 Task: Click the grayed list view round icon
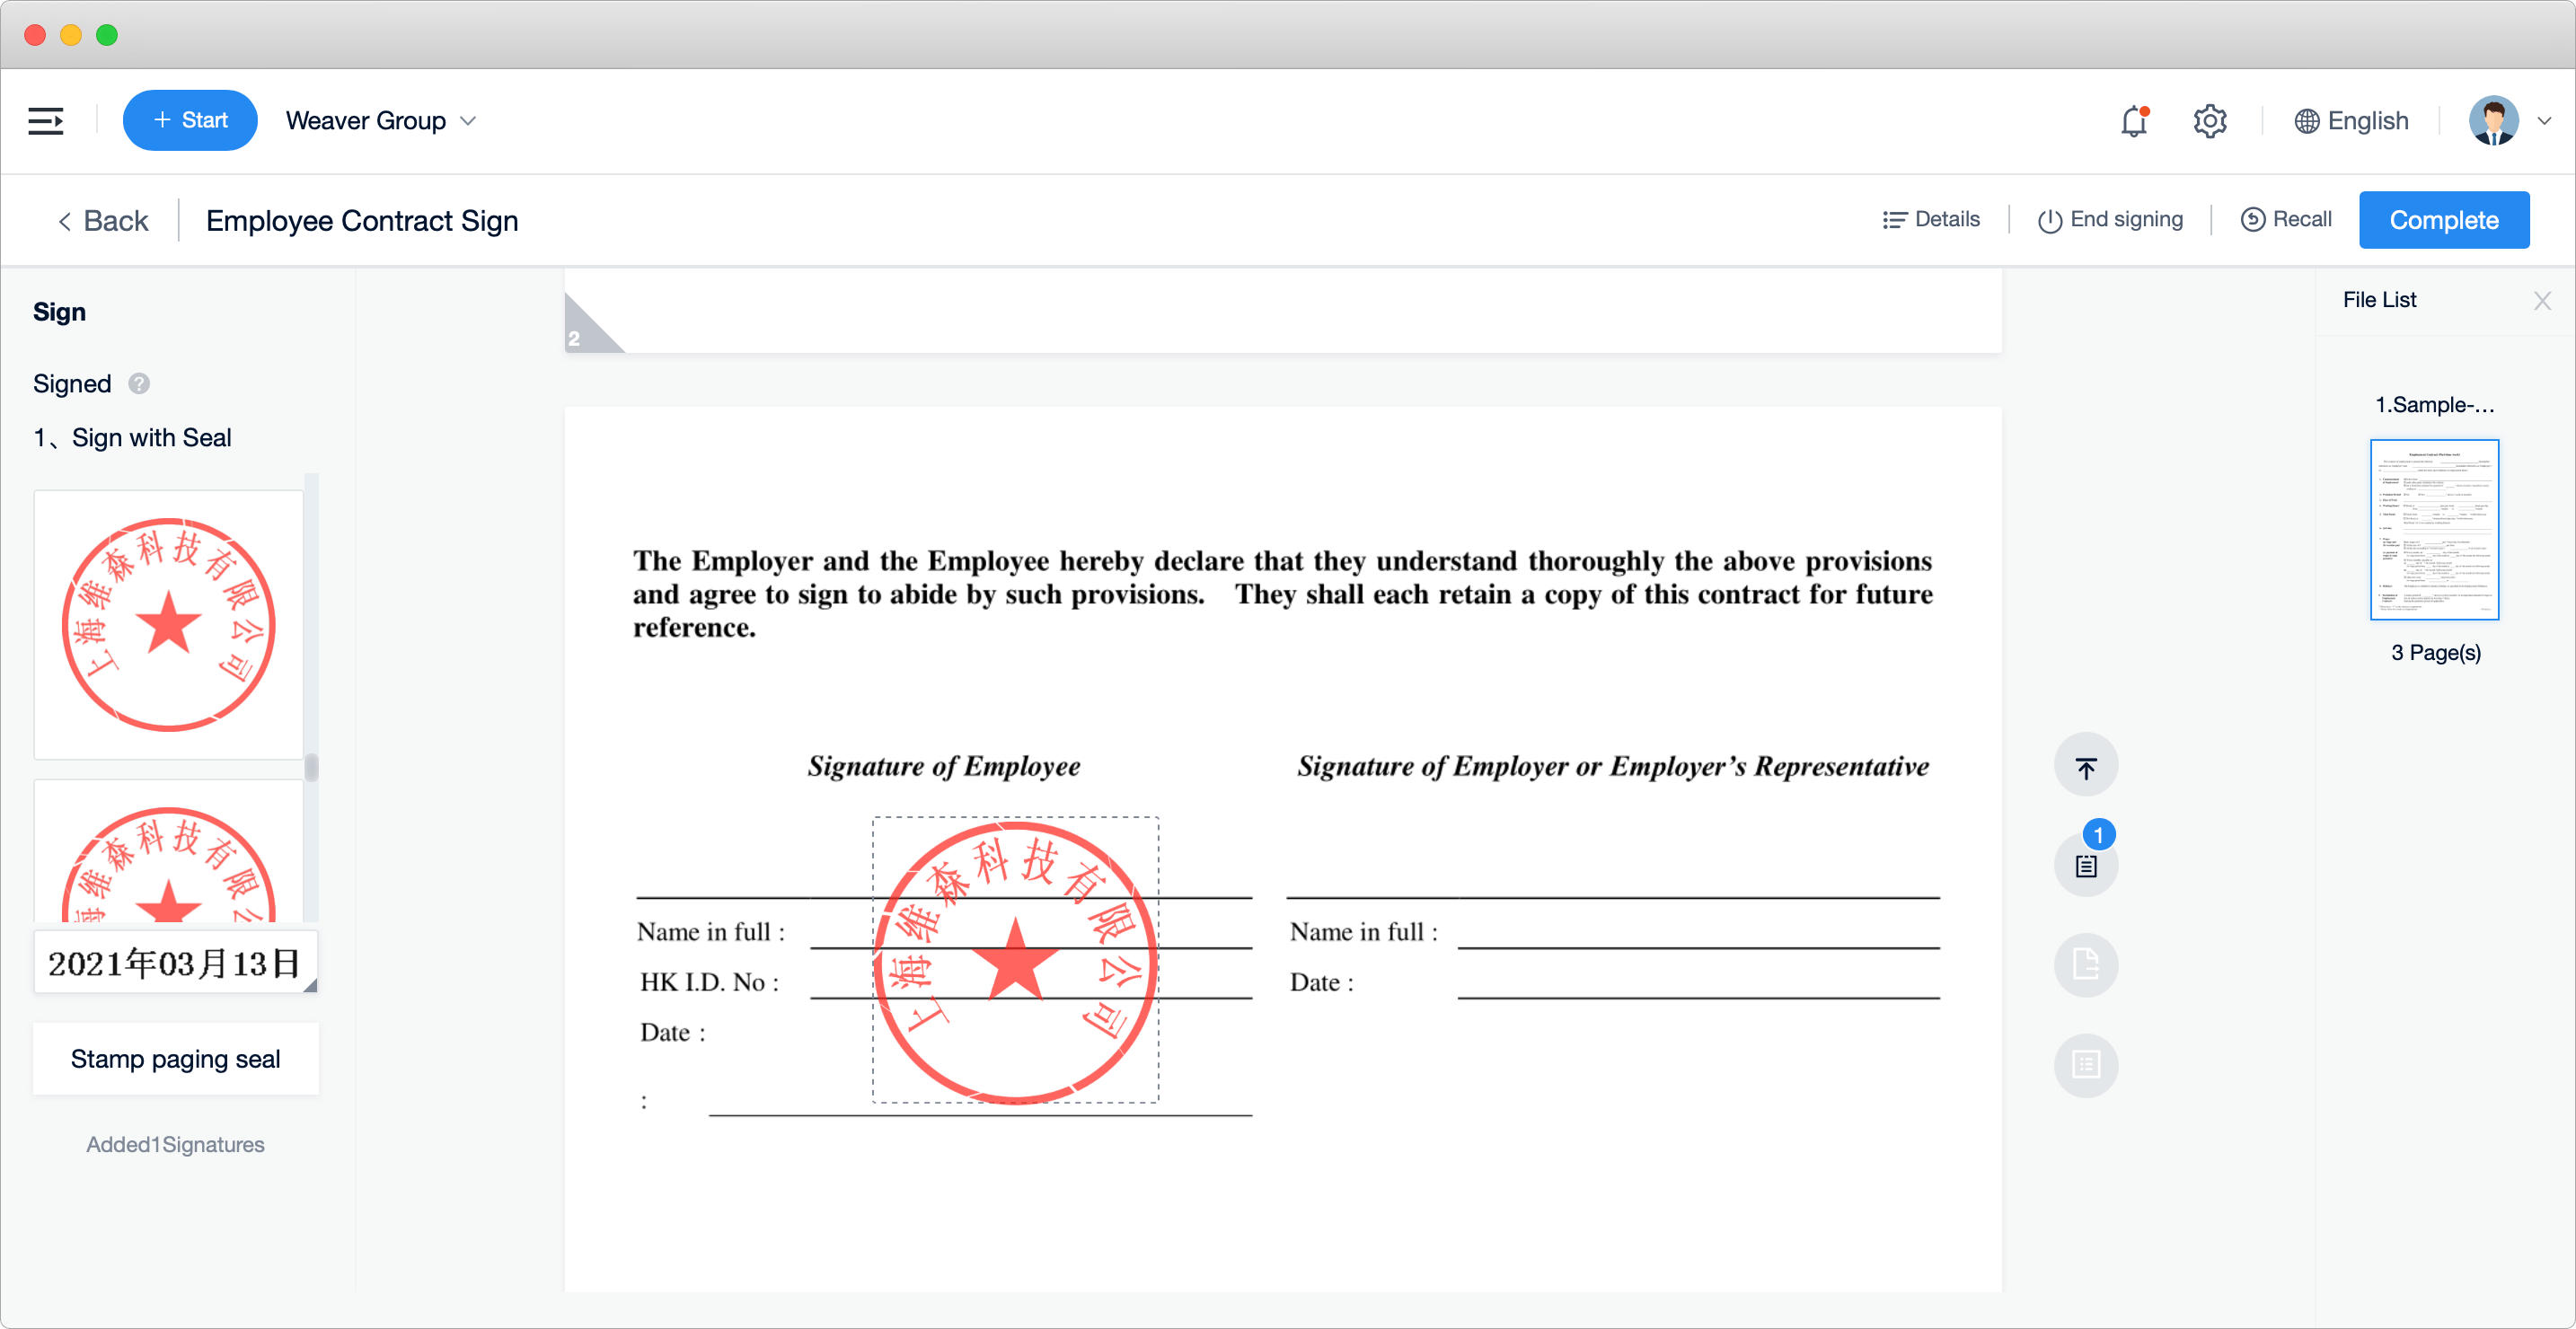tap(2085, 1064)
